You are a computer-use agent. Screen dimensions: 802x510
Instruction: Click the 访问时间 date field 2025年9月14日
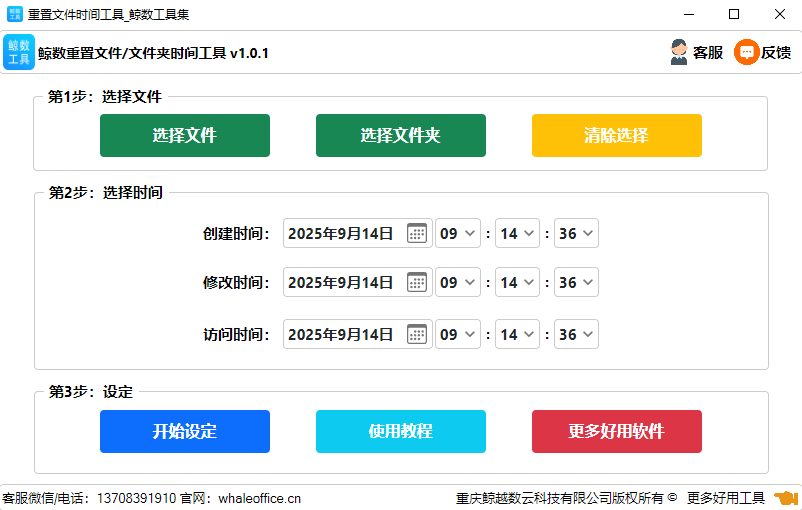[x=358, y=335]
